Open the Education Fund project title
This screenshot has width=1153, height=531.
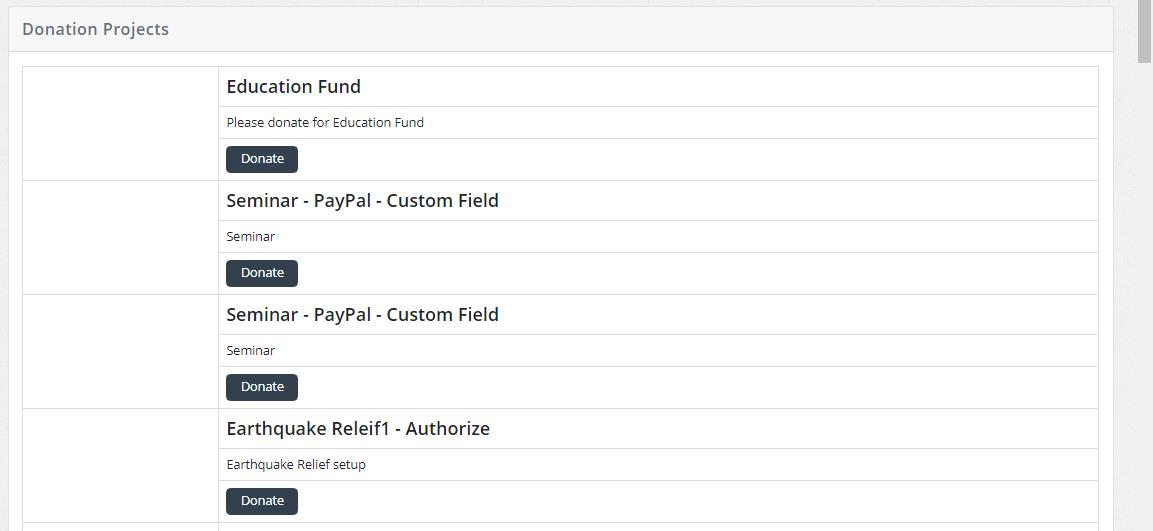(293, 87)
